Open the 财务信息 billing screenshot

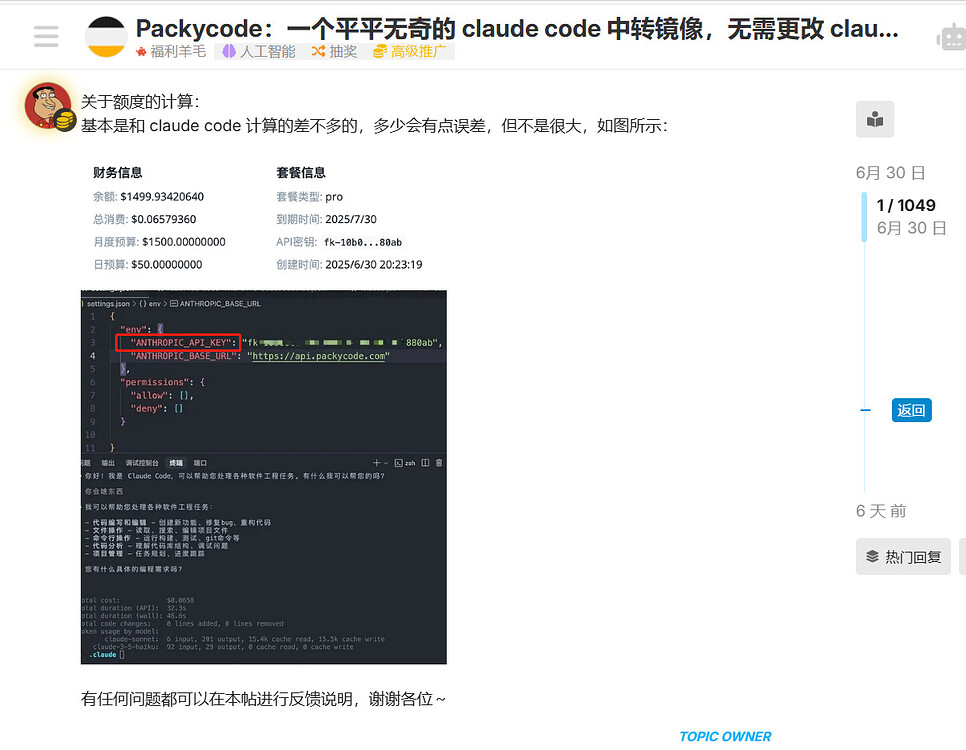[264, 219]
